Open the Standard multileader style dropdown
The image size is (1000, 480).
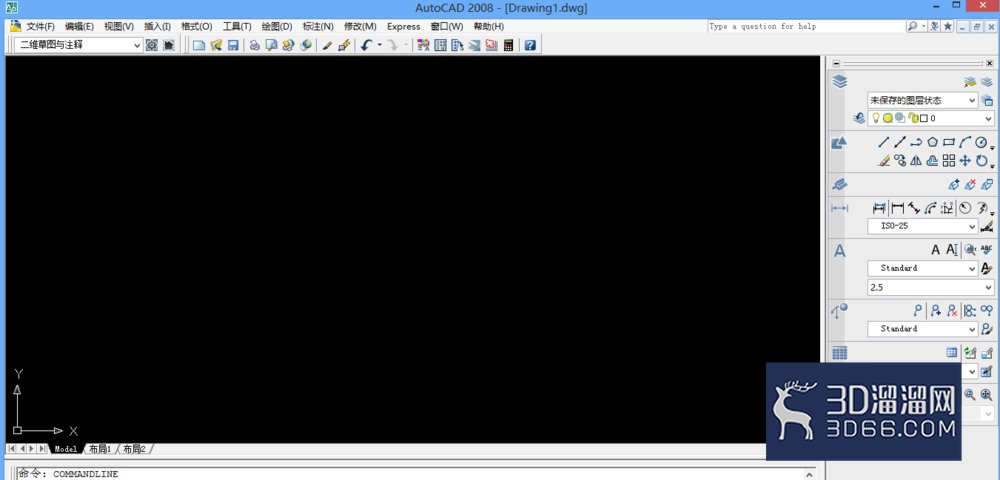(922, 329)
